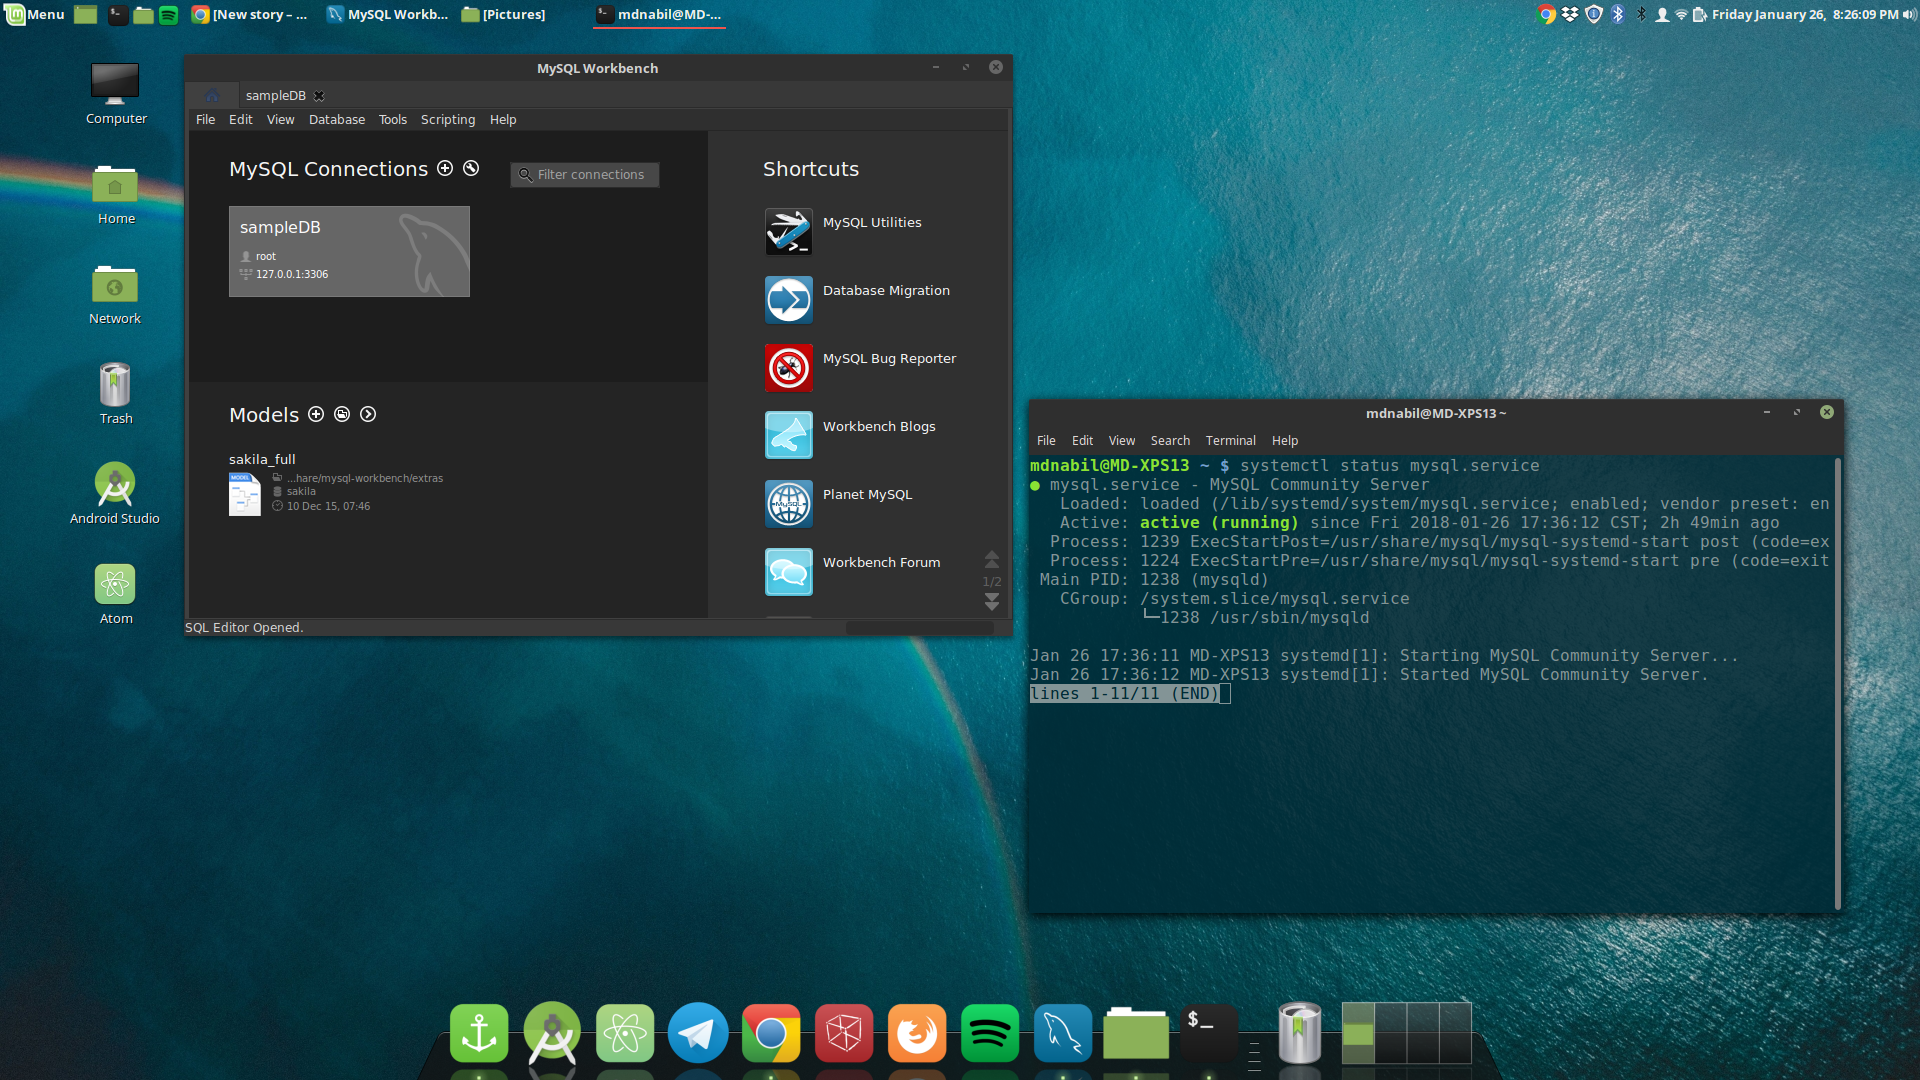1920x1080 pixels.
Task: Add a new MySQL connection
Action: [x=445, y=168]
